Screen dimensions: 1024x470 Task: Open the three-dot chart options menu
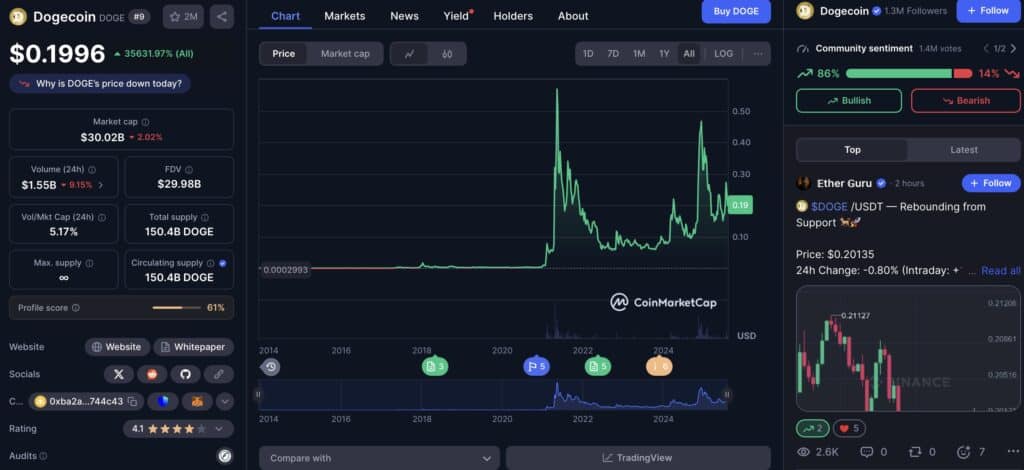[x=758, y=54]
